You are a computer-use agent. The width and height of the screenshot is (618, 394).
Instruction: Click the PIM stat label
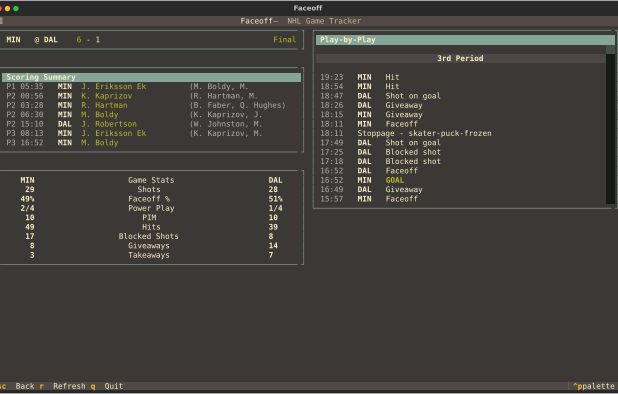pyautogui.click(x=149, y=217)
